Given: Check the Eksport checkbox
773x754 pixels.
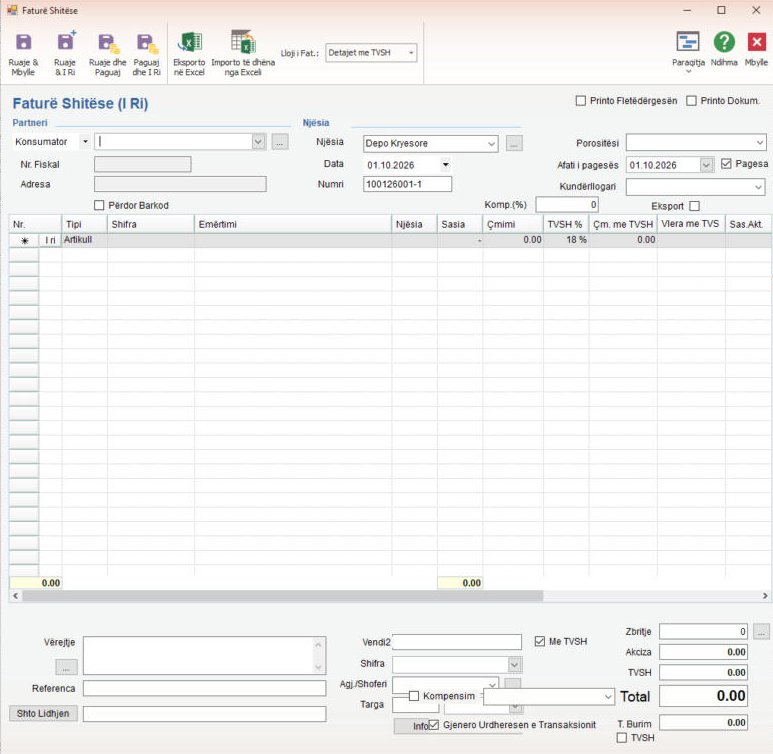Looking at the screenshot, I should 694,206.
